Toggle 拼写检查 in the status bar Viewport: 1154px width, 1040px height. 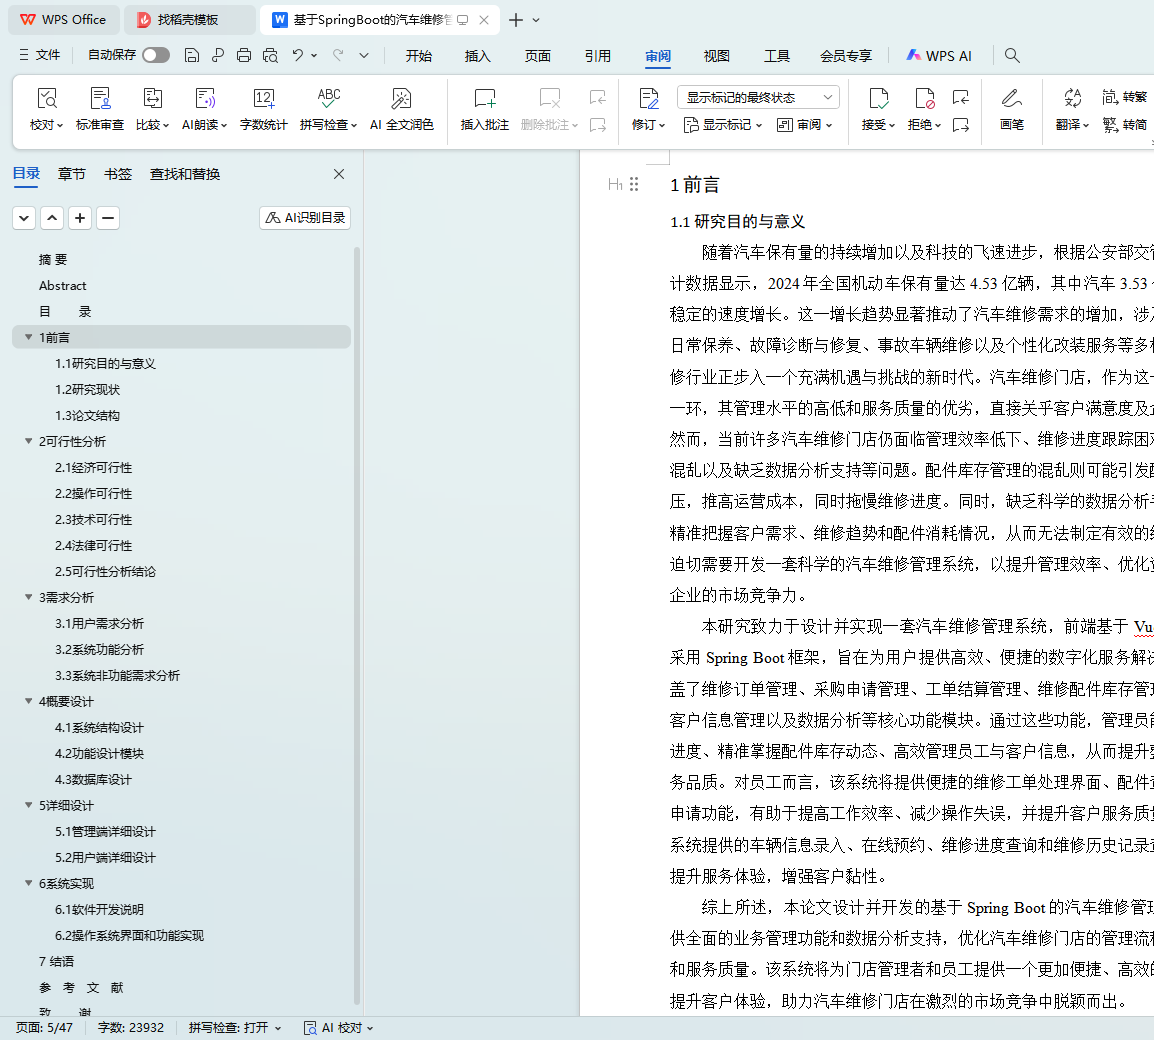point(234,1027)
